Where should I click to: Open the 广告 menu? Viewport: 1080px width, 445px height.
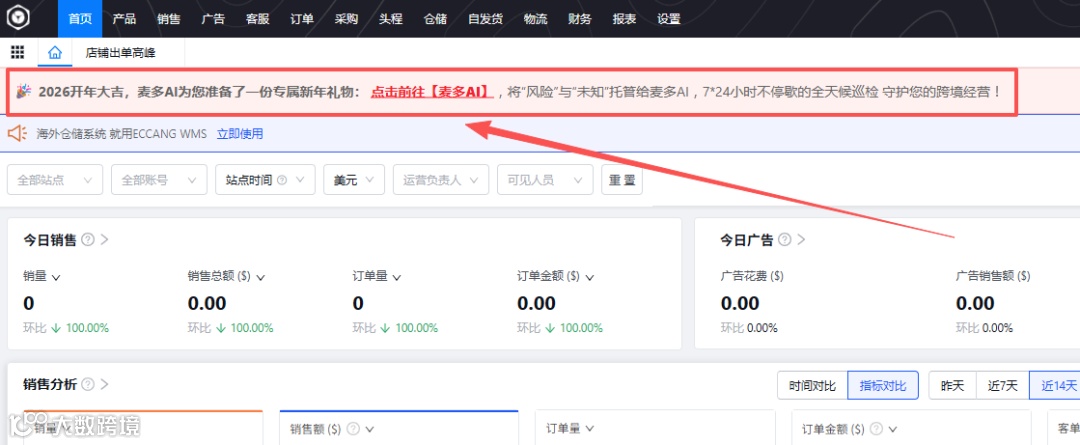213,19
